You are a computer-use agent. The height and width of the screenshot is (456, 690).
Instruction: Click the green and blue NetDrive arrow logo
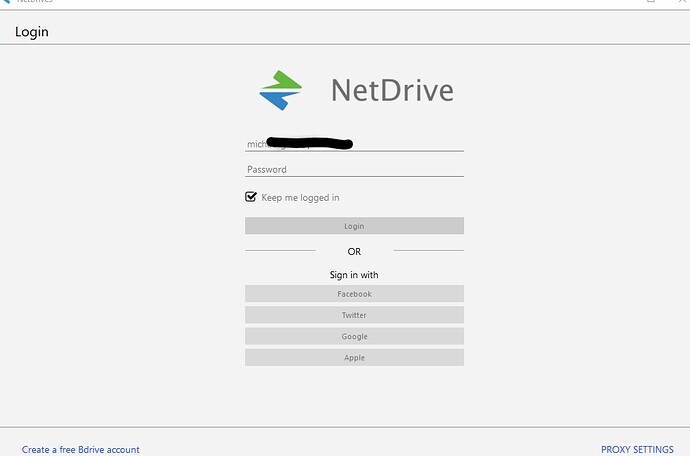(280, 90)
